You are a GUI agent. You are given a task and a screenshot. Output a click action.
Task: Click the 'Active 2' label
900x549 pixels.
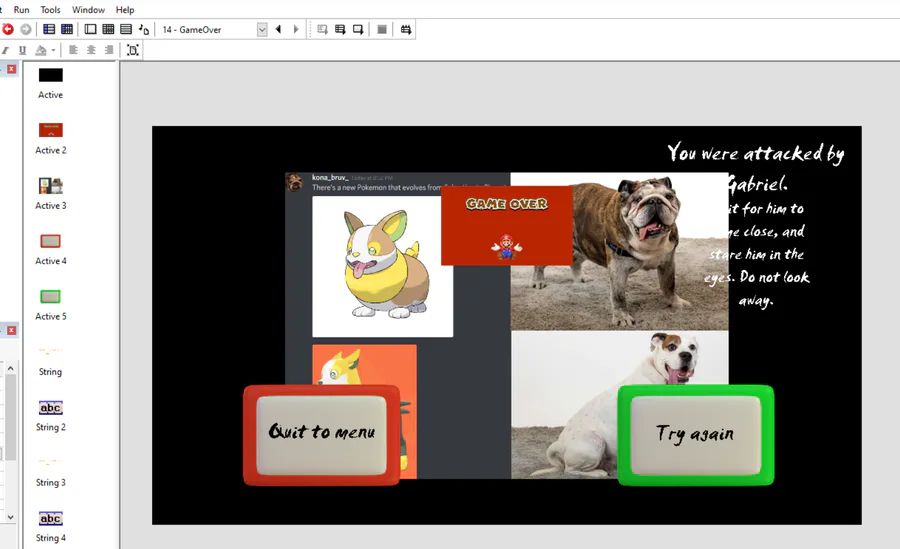coord(51,150)
